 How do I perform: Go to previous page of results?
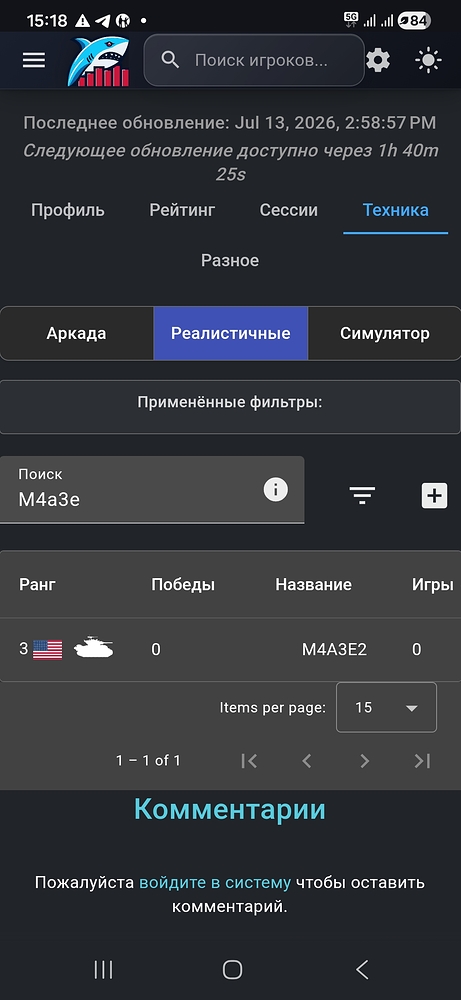(307, 760)
